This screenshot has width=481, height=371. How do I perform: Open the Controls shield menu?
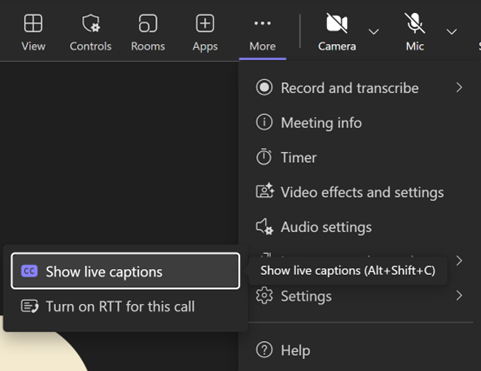(90, 33)
